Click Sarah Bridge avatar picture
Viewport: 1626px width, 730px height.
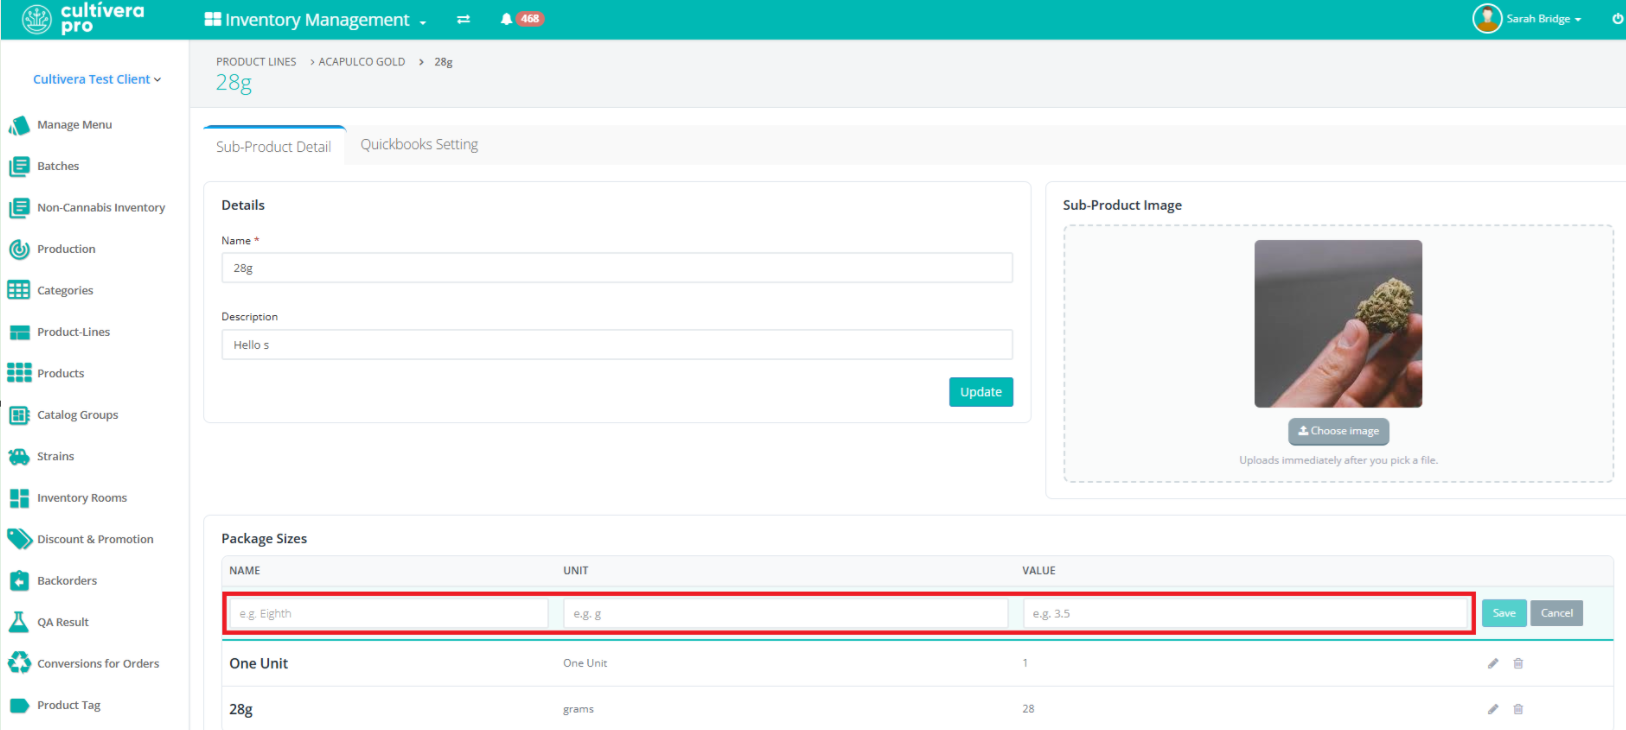point(1487,18)
